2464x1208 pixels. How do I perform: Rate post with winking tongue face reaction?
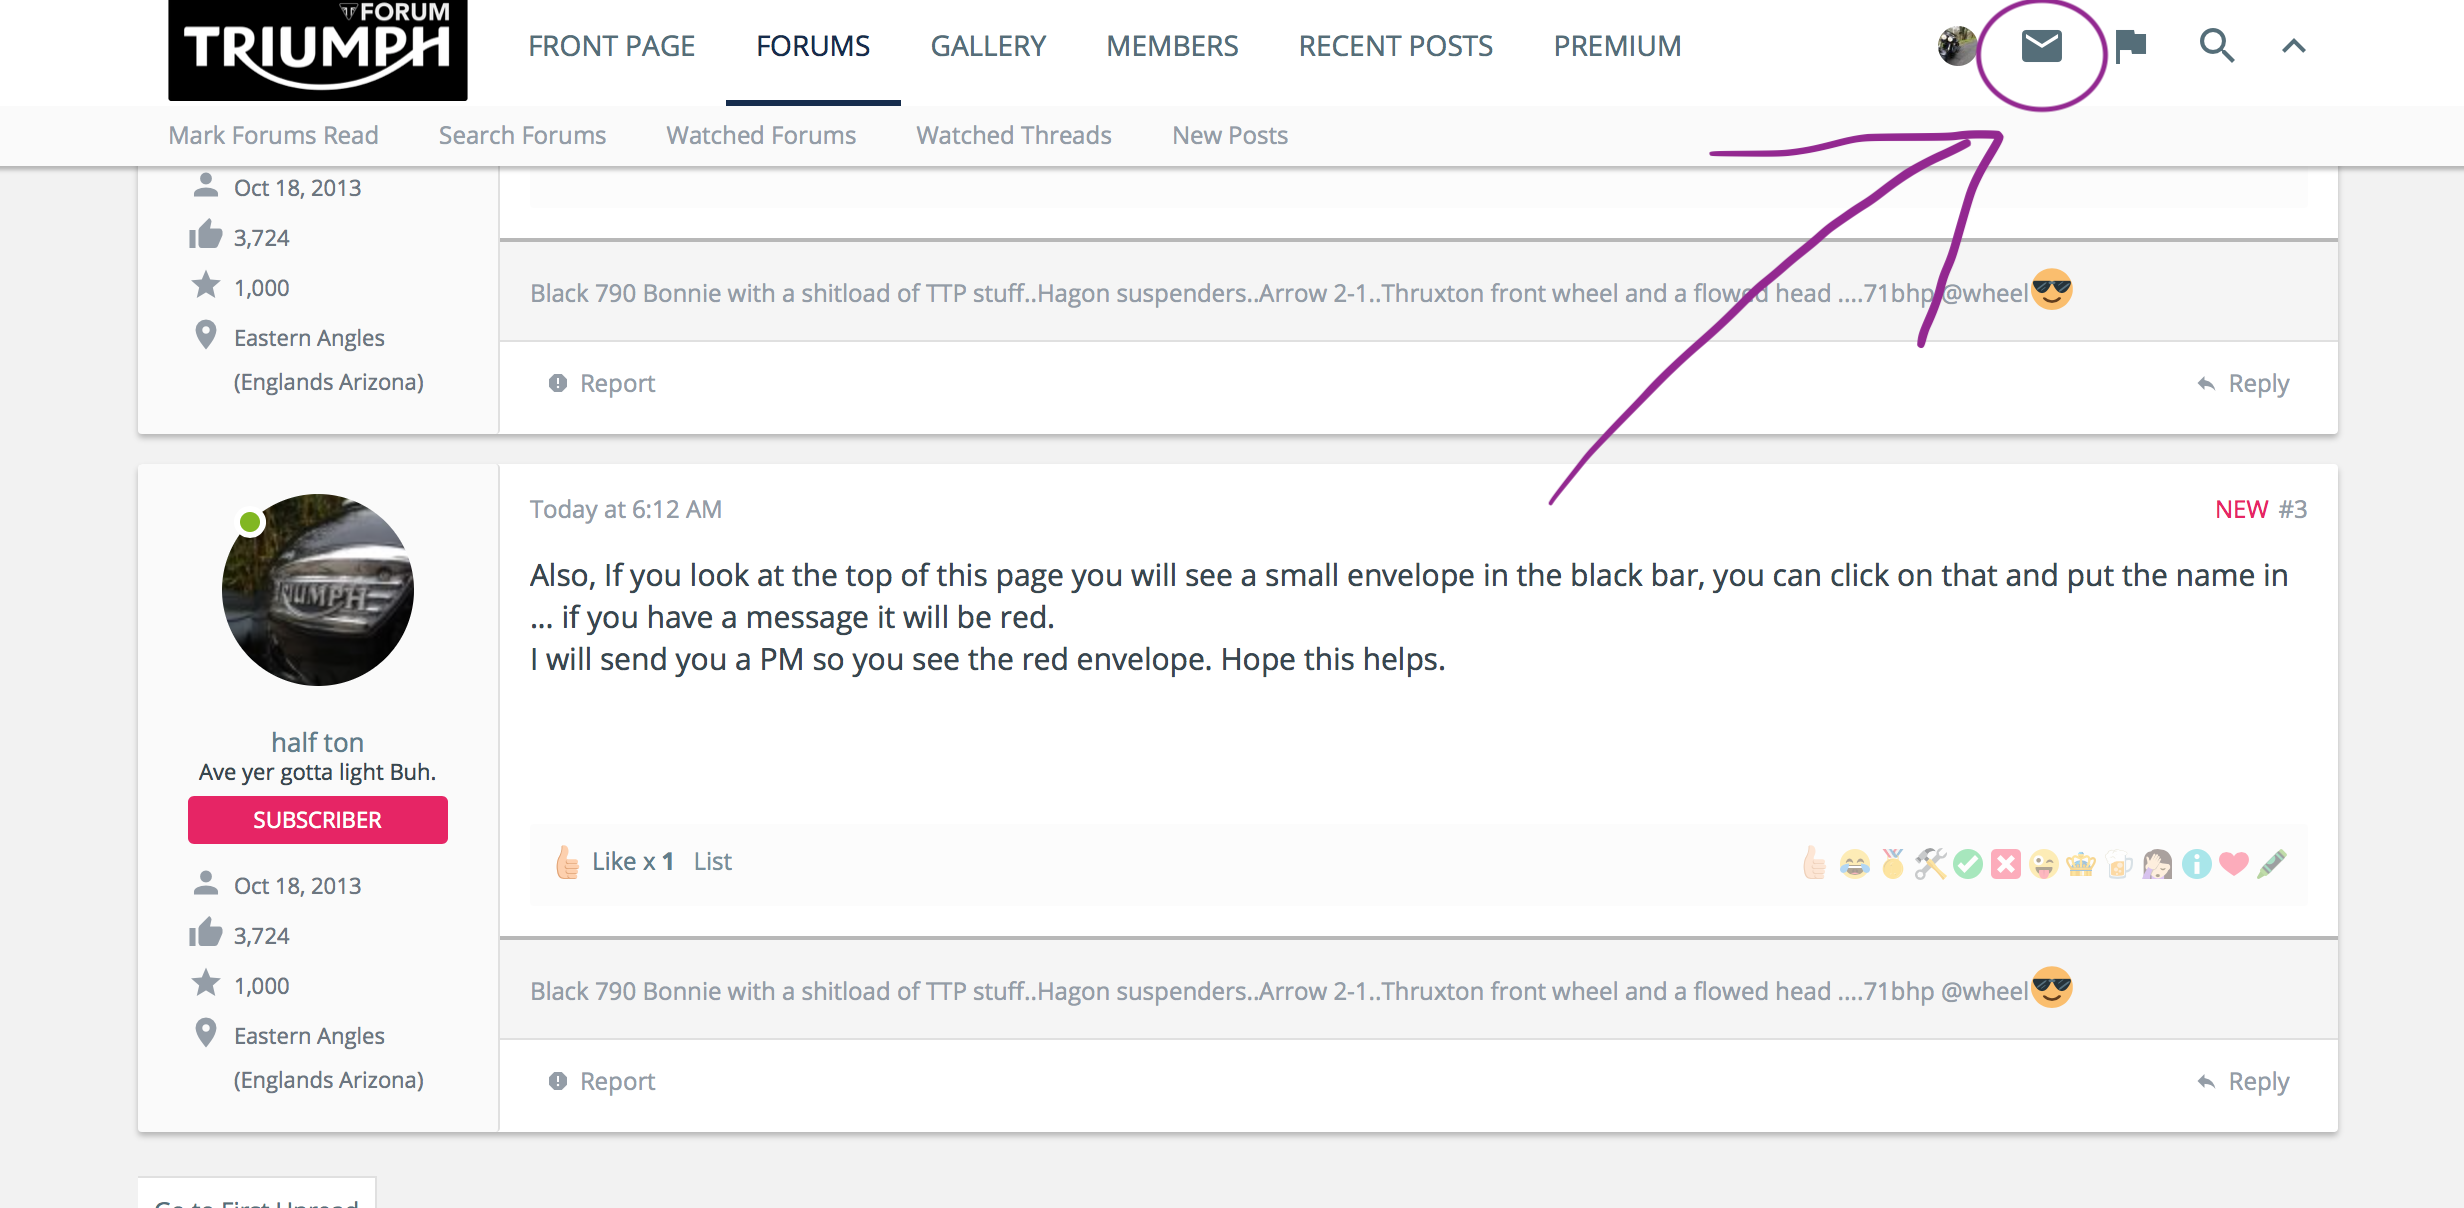(x=2043, y=864)
